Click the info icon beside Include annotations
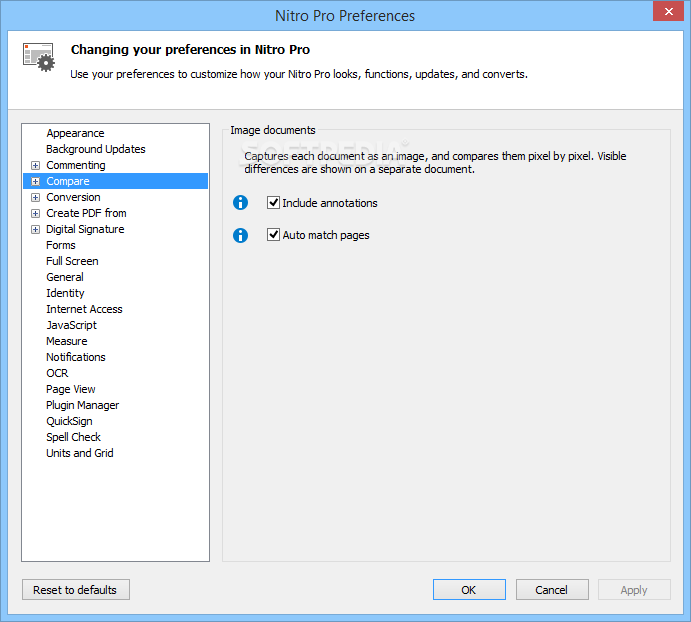This screenshot has width=691, height=622. 240,203
